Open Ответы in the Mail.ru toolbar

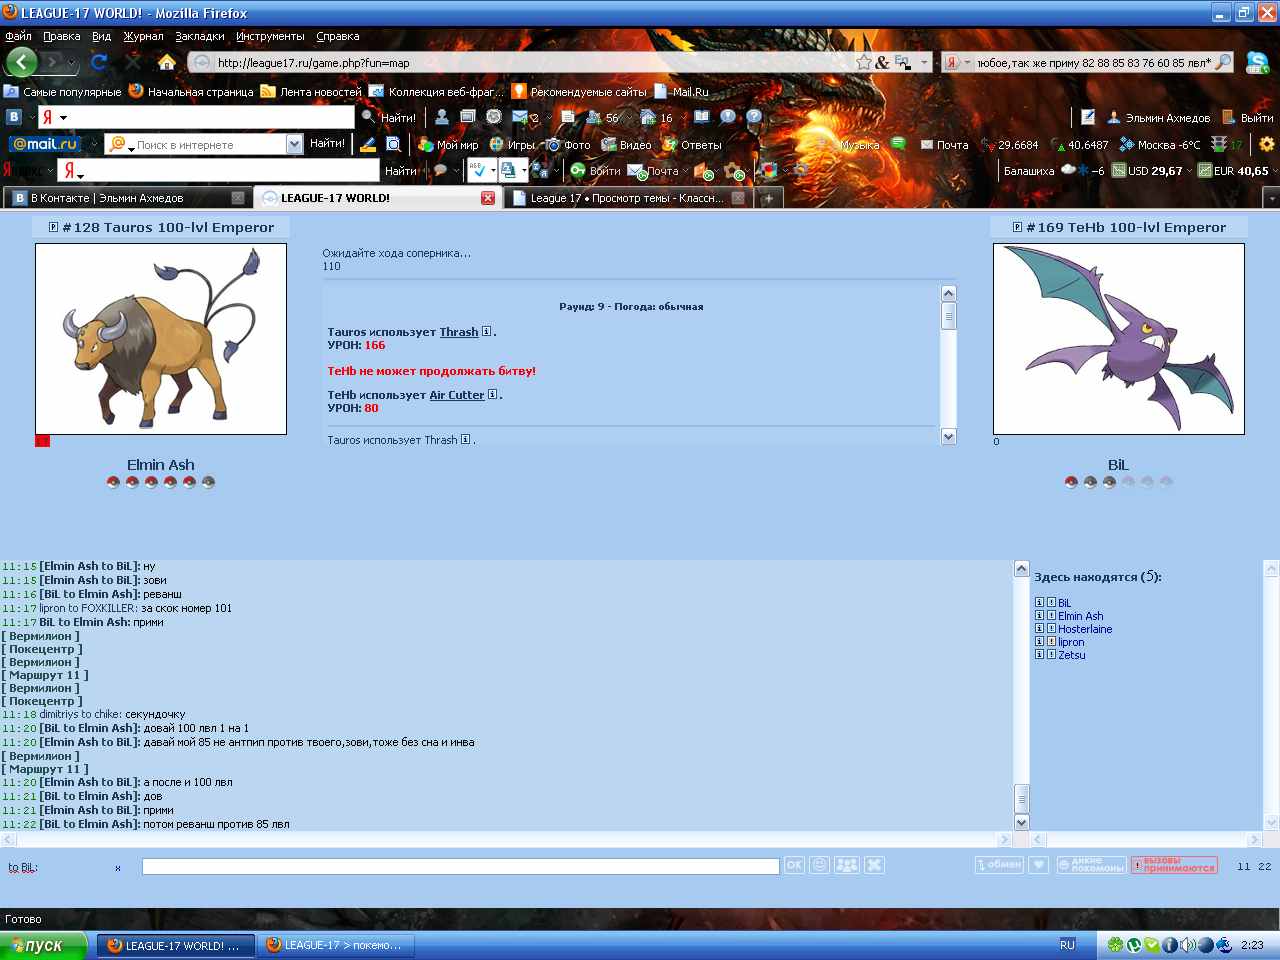point(692,144)
